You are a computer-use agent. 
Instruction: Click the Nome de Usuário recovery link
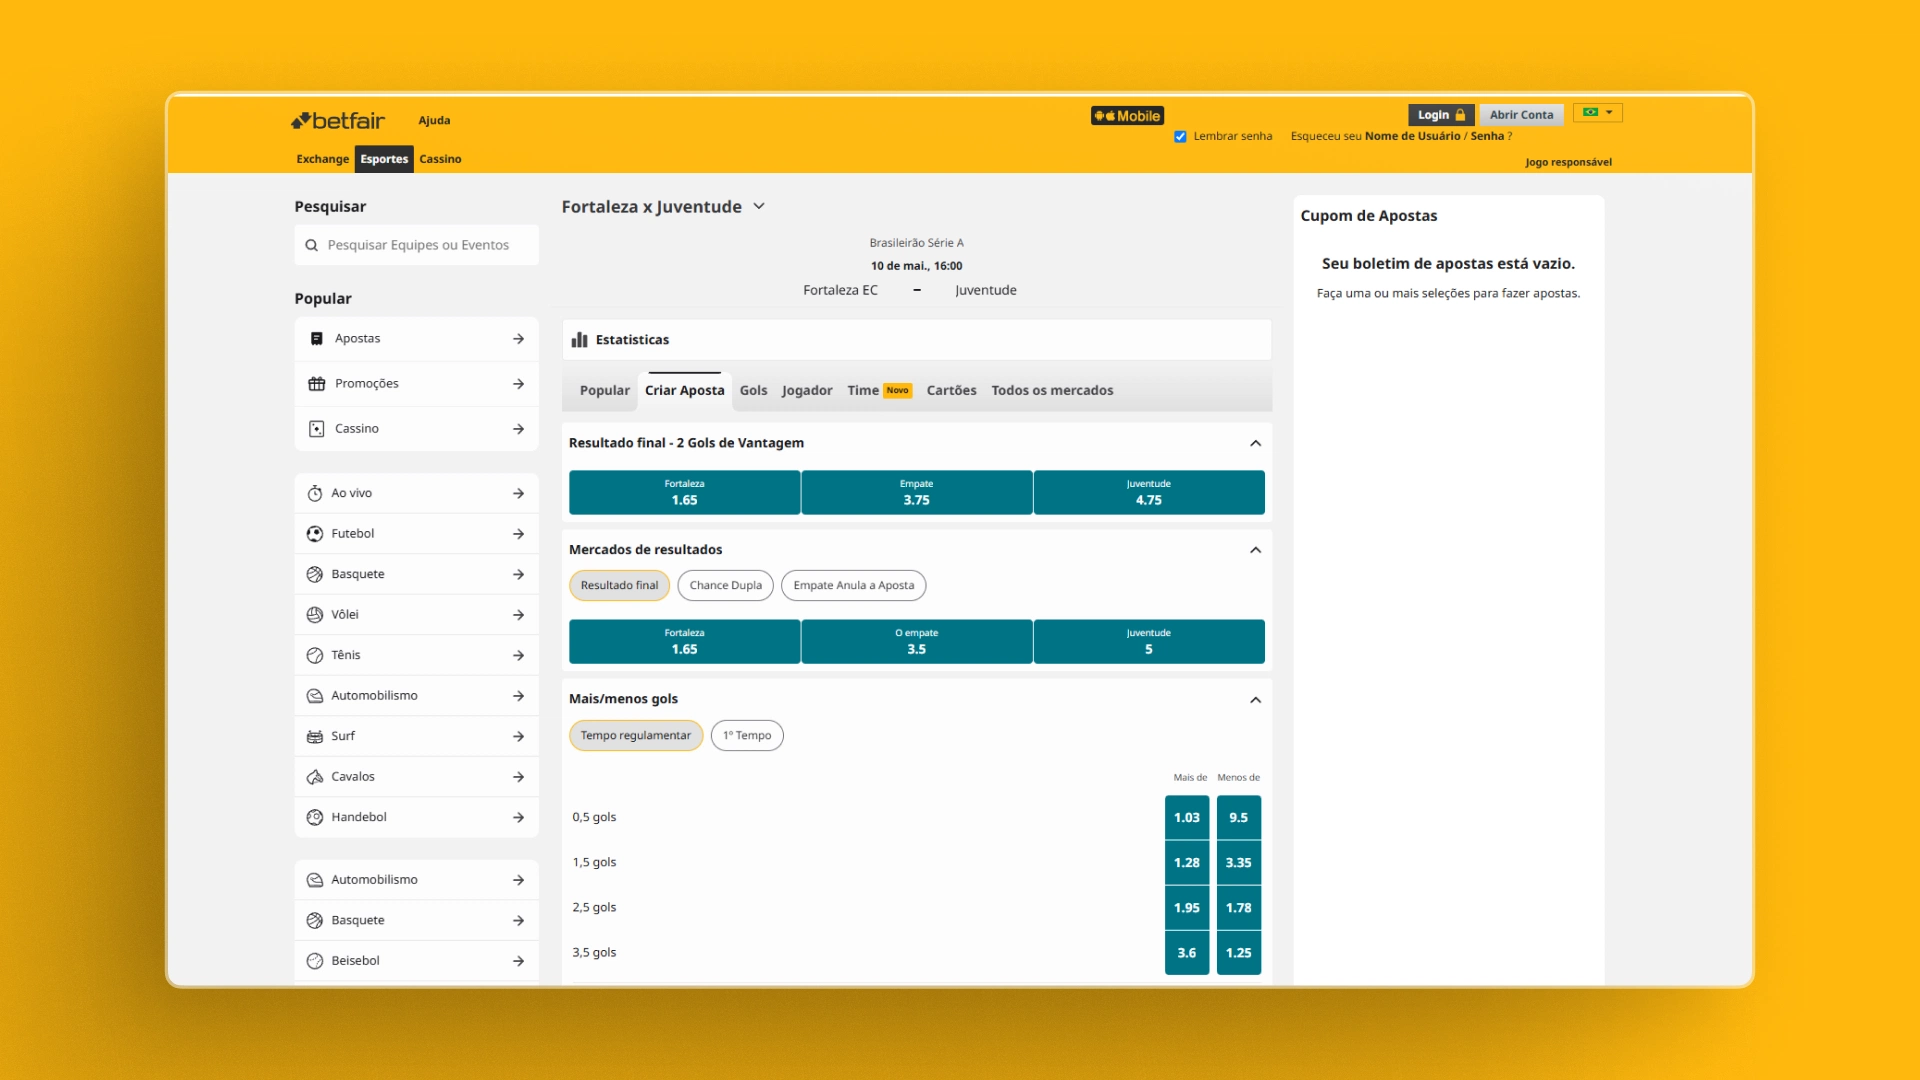click(x=1412, y=137)
